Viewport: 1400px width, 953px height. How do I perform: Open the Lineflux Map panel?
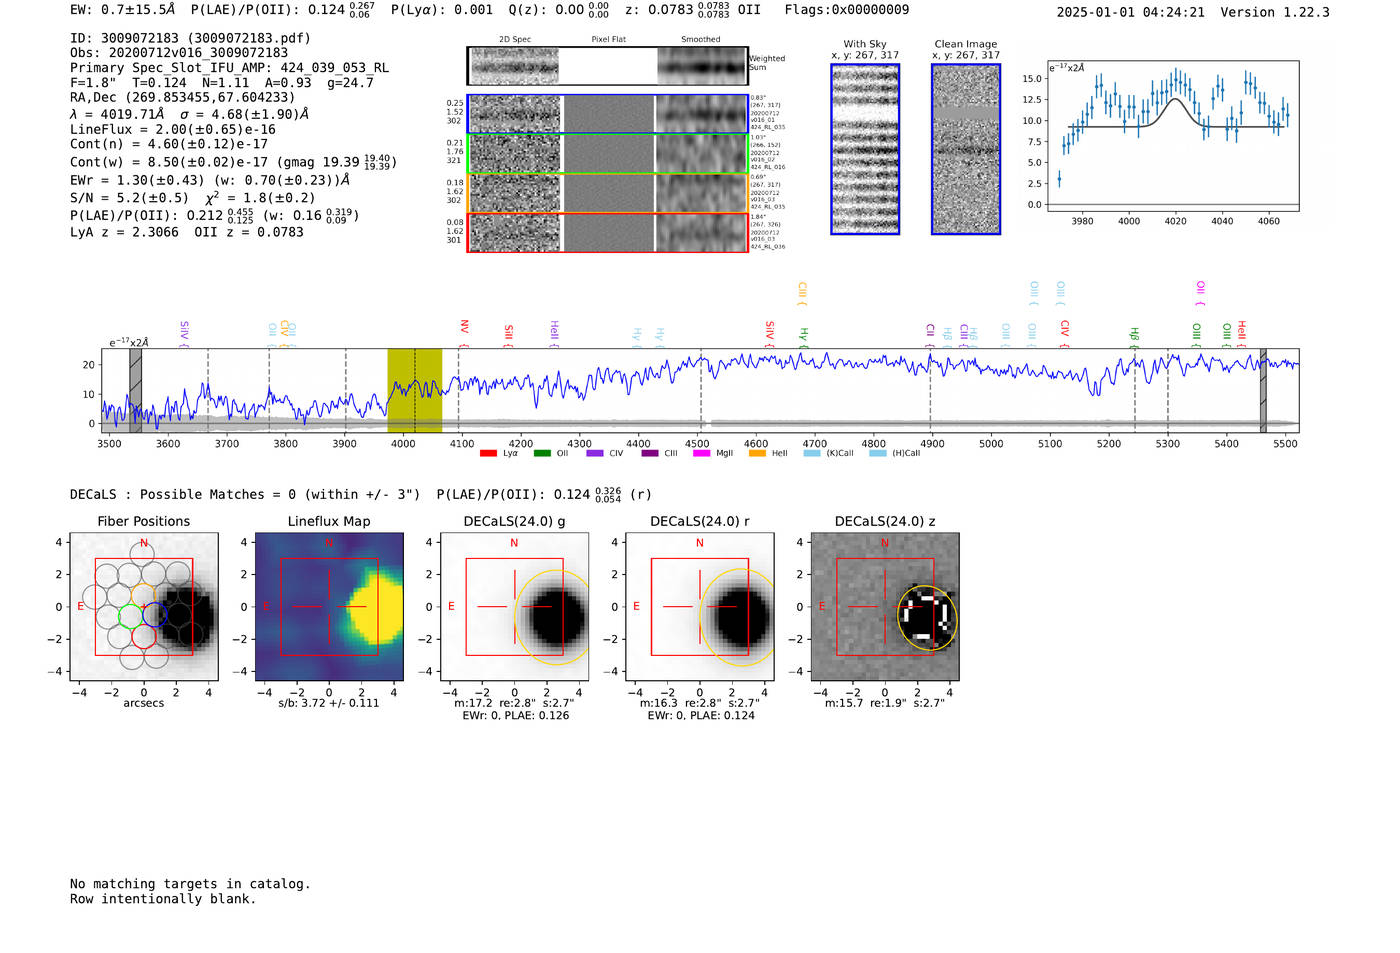(329, 606)
